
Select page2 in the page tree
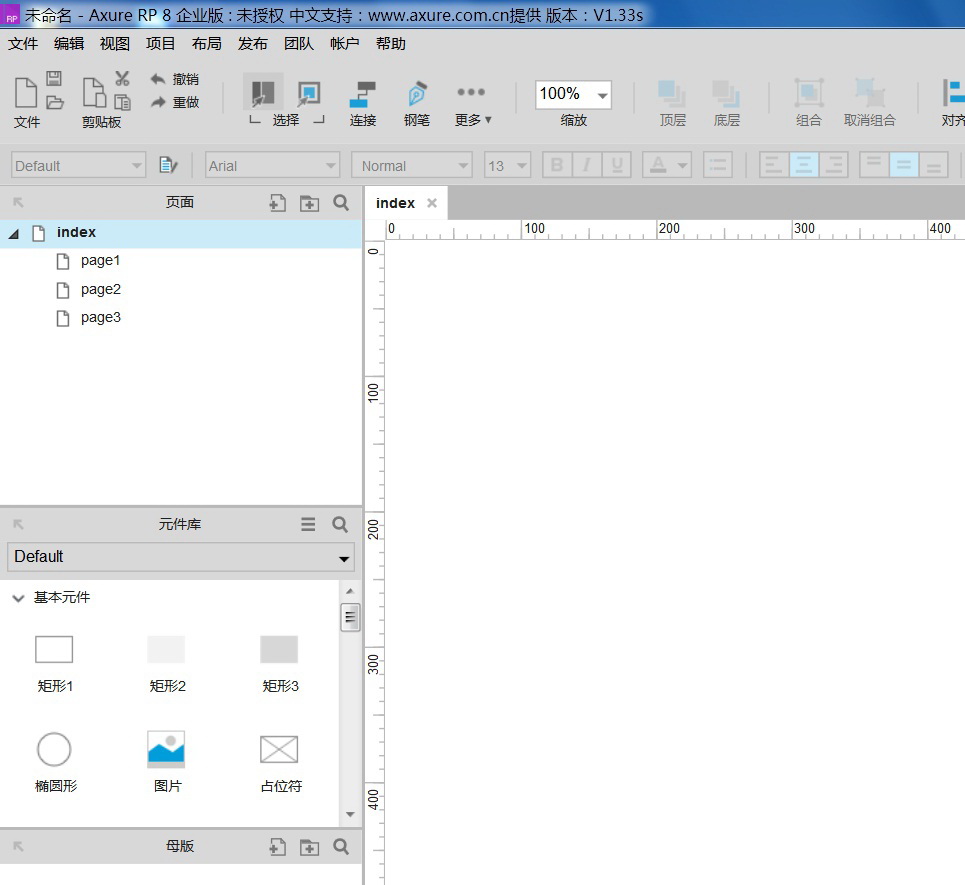(x=100, y=289)
